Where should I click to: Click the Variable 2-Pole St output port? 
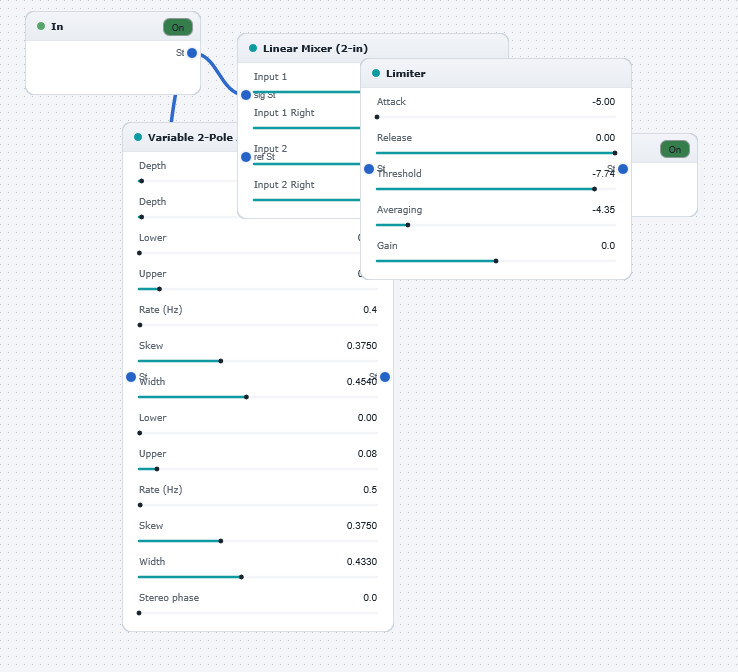[385, 377]
